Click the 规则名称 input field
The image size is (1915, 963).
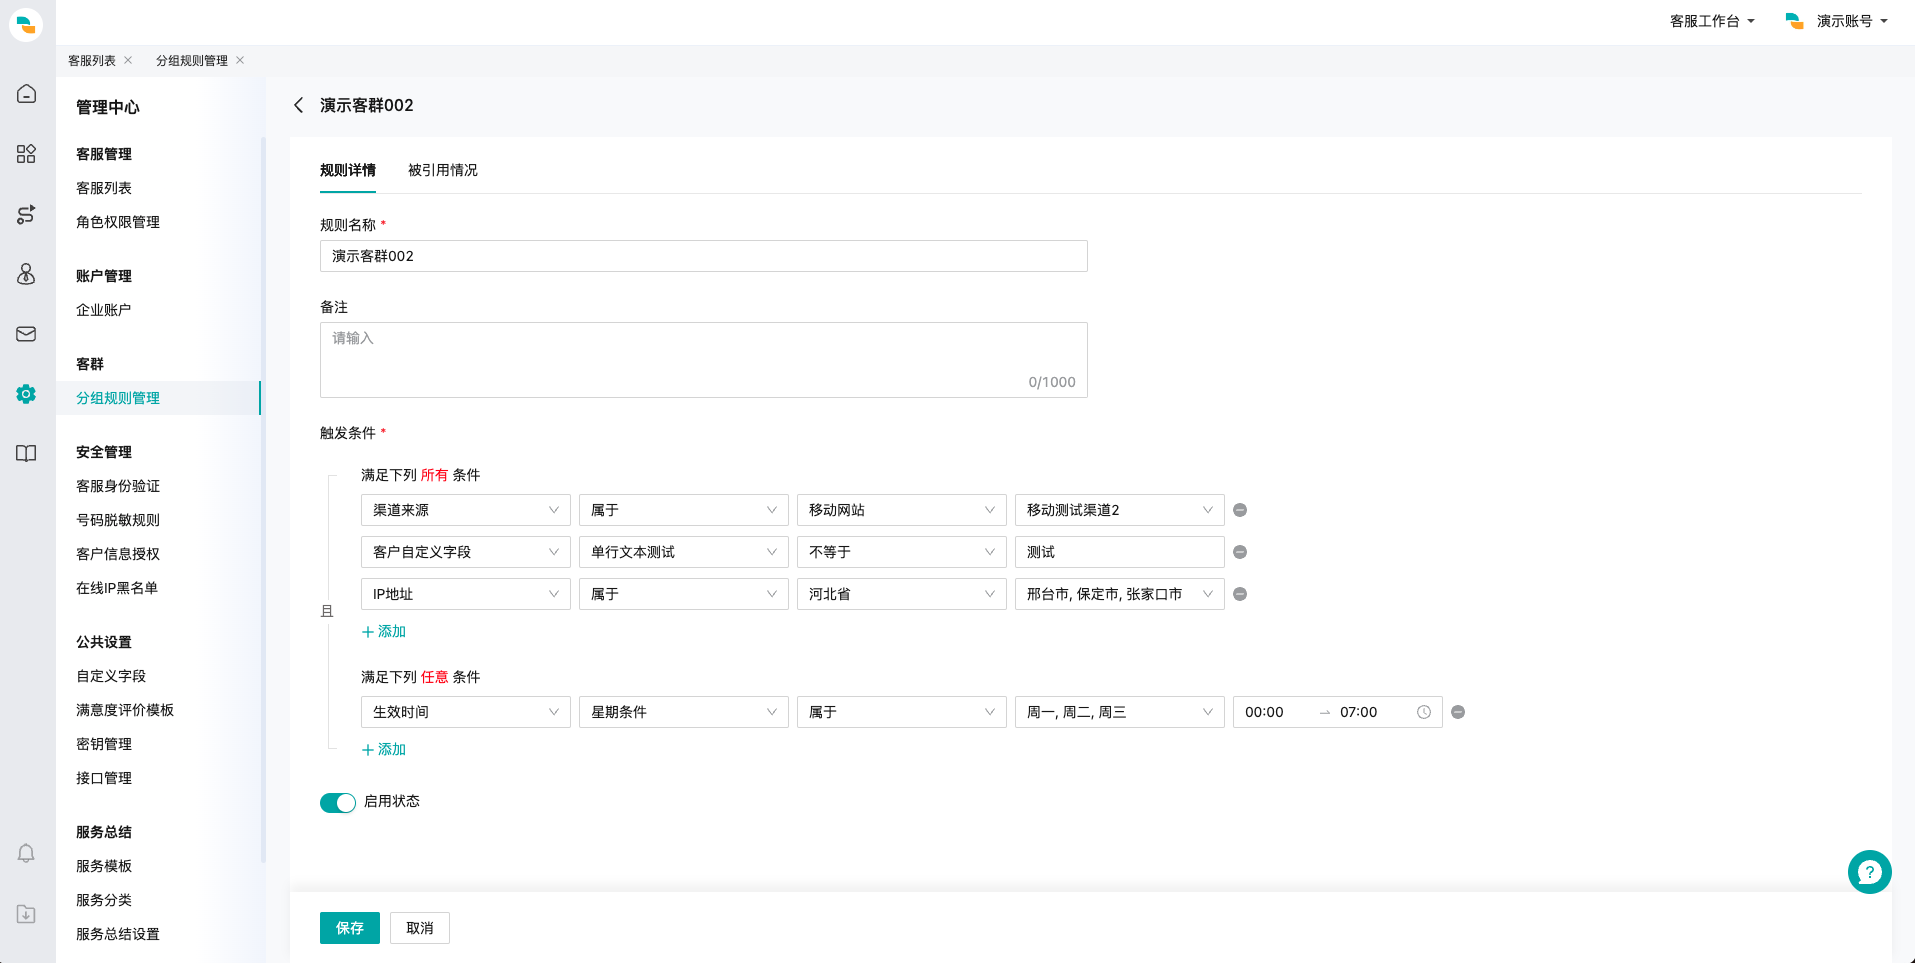704,256
